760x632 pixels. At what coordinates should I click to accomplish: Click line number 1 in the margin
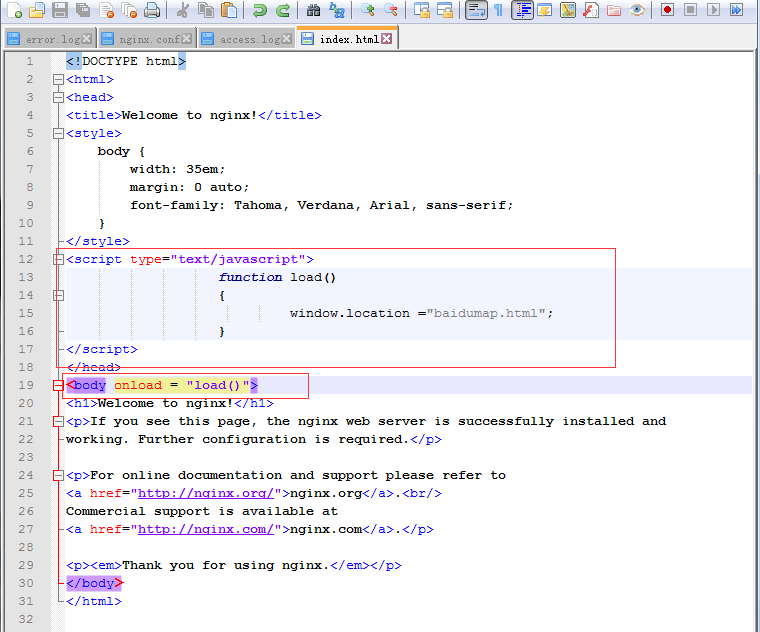30,62
